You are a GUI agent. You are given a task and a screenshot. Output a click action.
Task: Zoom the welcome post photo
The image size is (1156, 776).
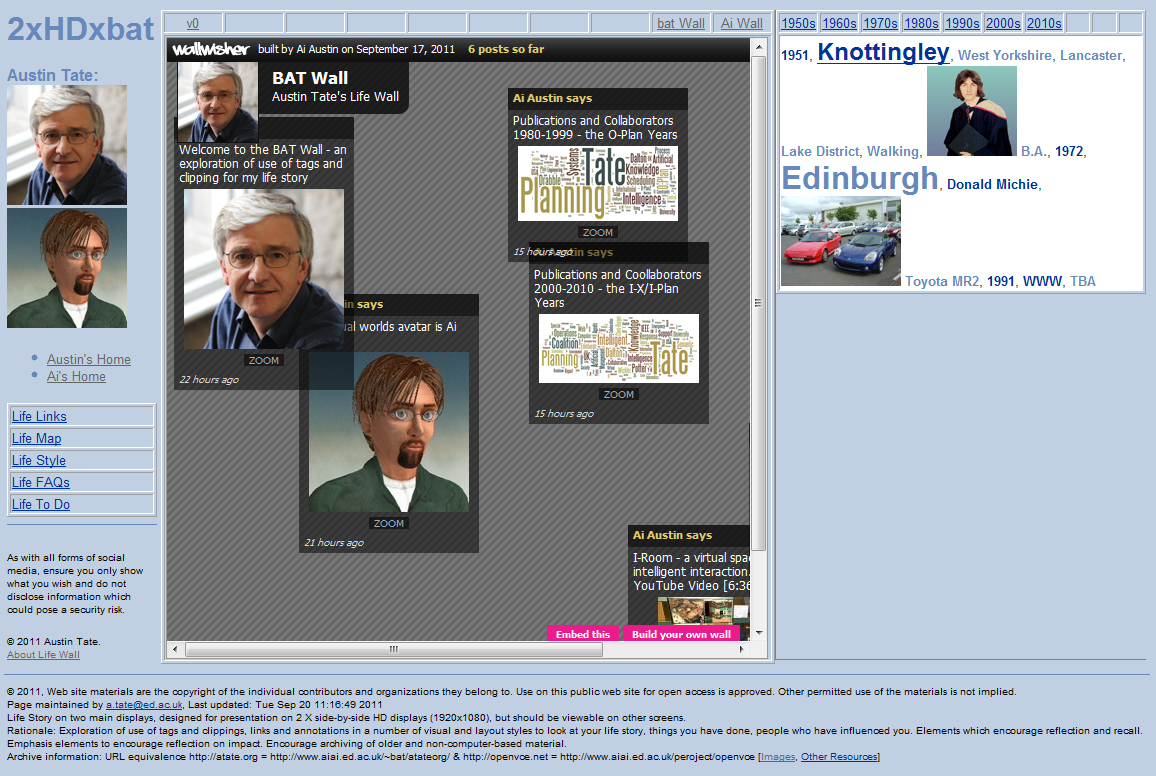coord(264,360)
